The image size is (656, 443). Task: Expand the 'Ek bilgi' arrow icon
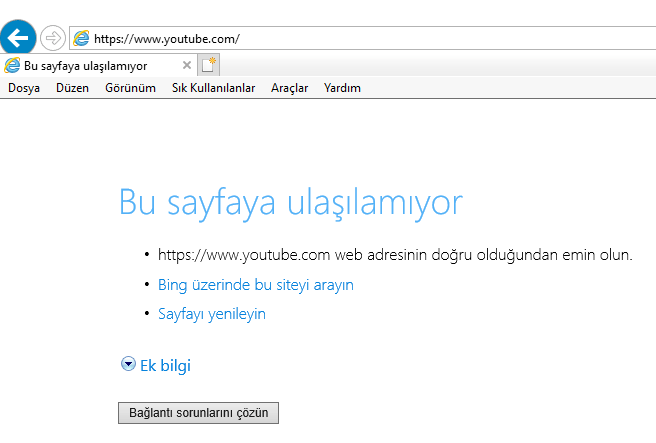[128, 364]
